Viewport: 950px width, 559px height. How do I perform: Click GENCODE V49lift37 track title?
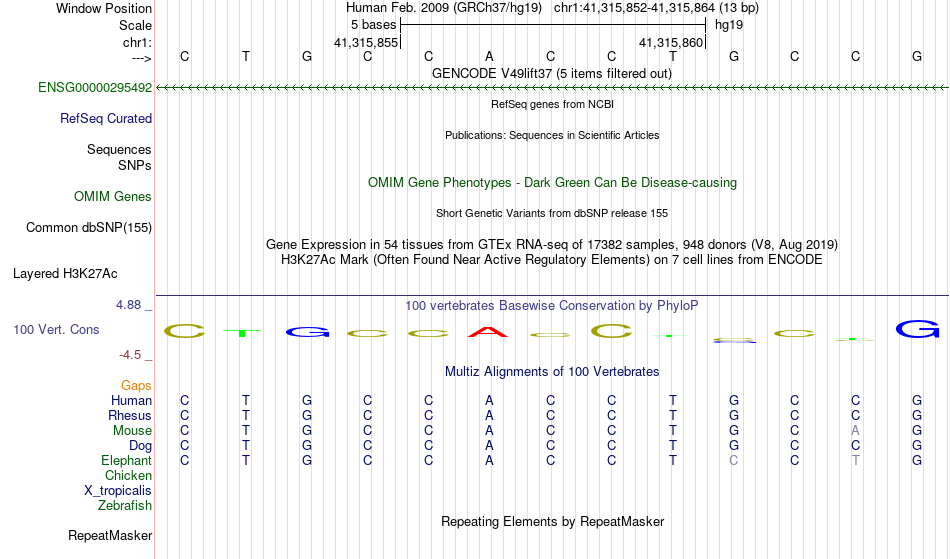pos(552,73)
